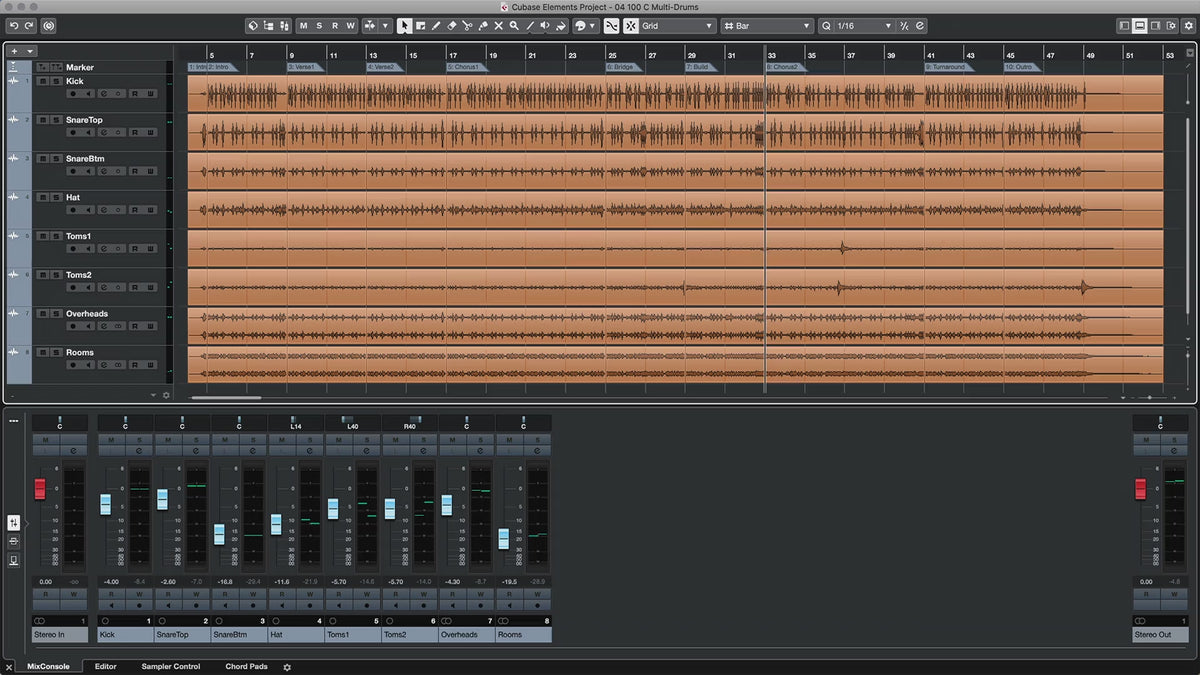Enable record on the Hat track
The image size is (1200, 675).
click(x=73, y=210)
